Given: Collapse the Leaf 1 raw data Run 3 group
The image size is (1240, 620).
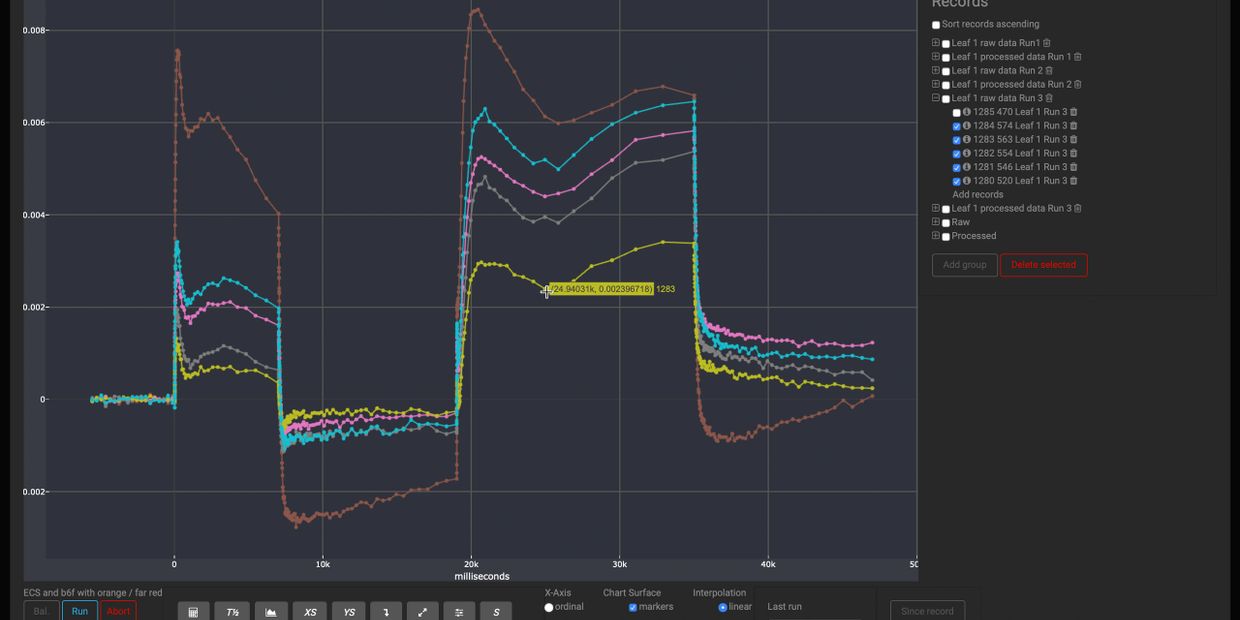Looking at the screenshot, I should 936,98.
